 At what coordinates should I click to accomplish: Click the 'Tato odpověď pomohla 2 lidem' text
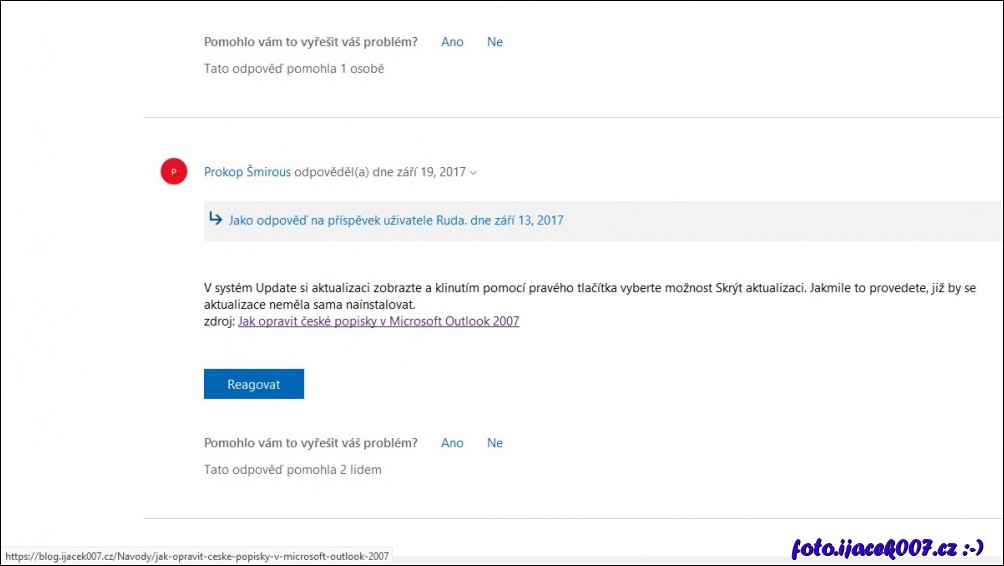point(292,469)
